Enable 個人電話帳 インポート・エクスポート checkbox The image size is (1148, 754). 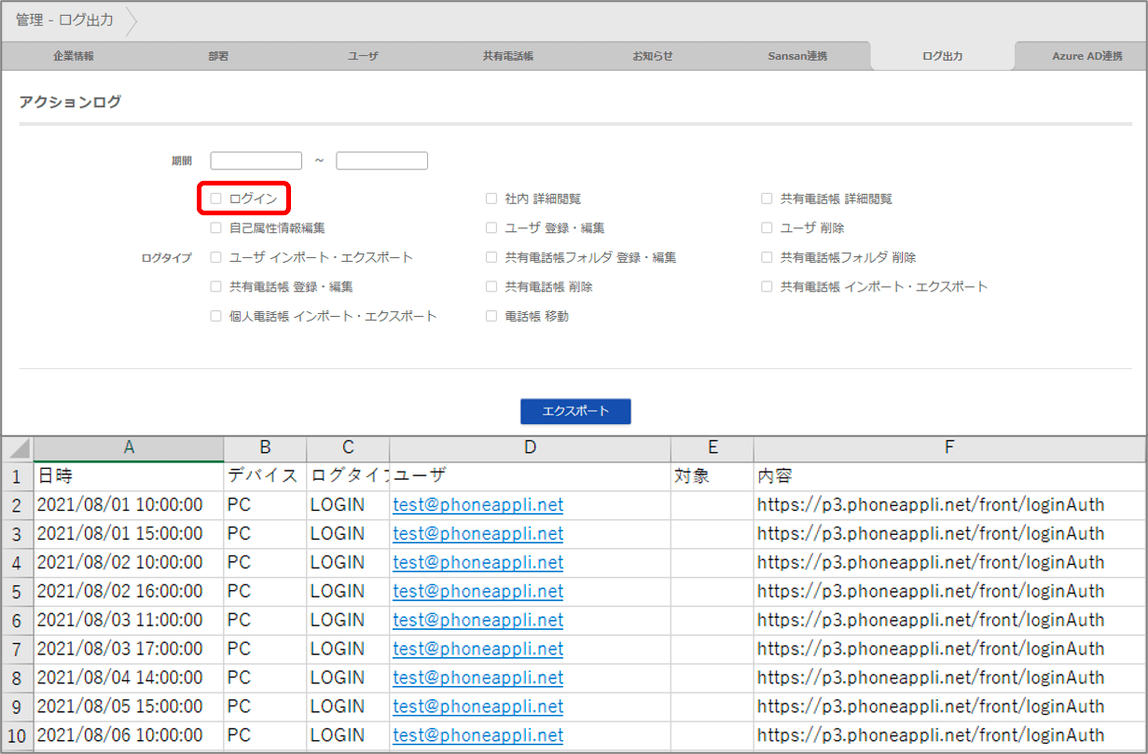pos(215,316)
